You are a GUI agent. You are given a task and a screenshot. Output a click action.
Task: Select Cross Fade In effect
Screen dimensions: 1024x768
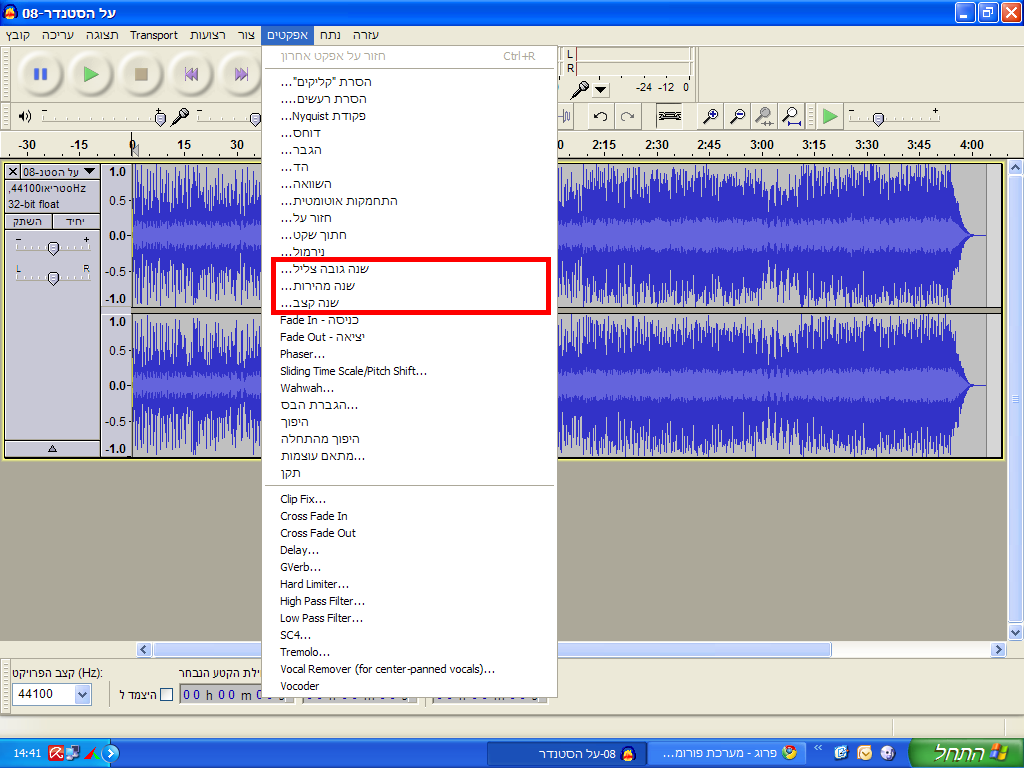(x=409, y=516)
